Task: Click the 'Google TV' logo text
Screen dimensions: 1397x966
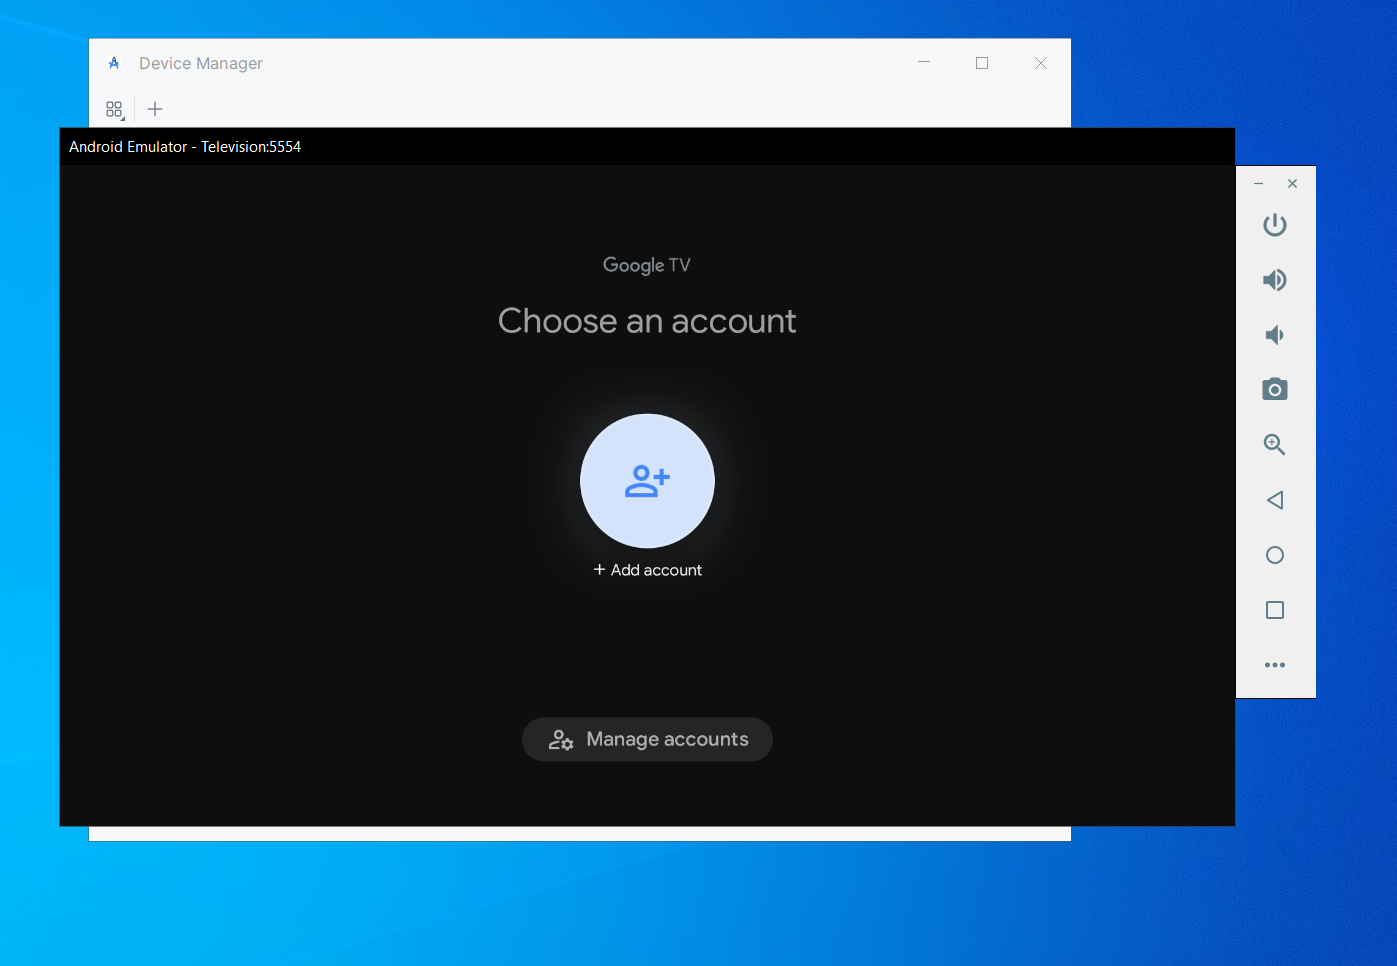Action: click(x=647, y=265)
